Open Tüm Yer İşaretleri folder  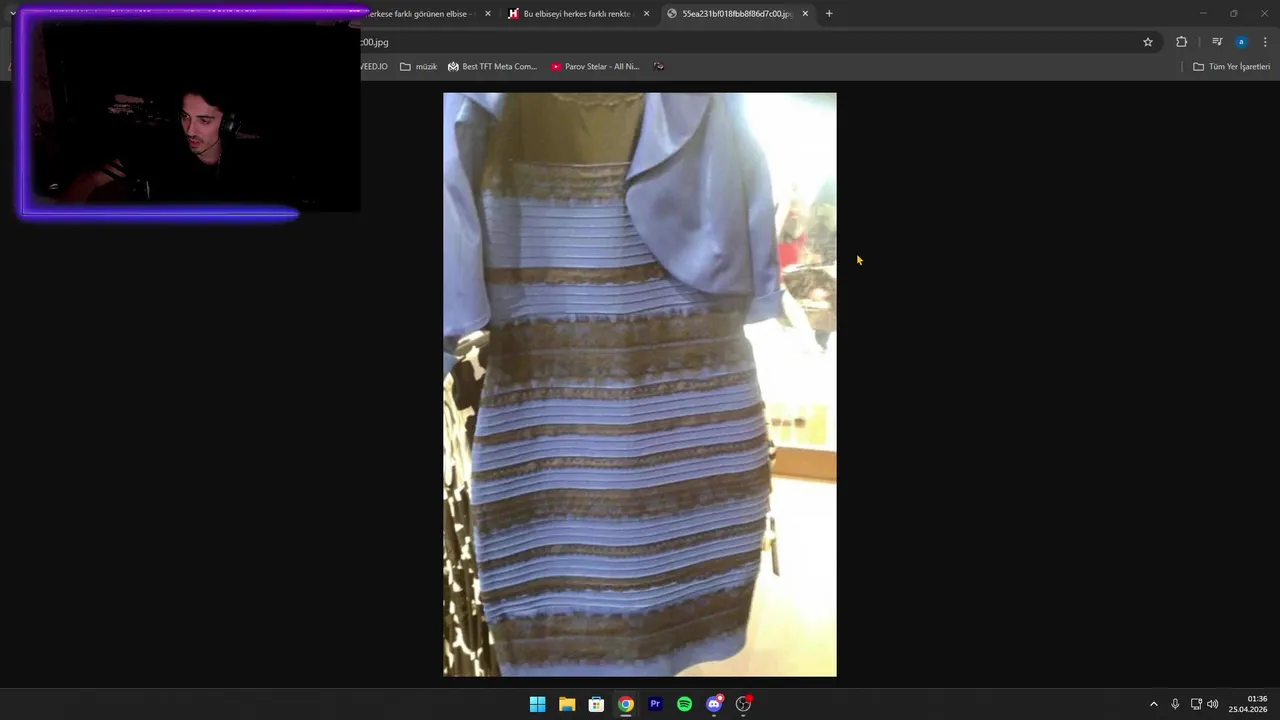pos(1232,67)
